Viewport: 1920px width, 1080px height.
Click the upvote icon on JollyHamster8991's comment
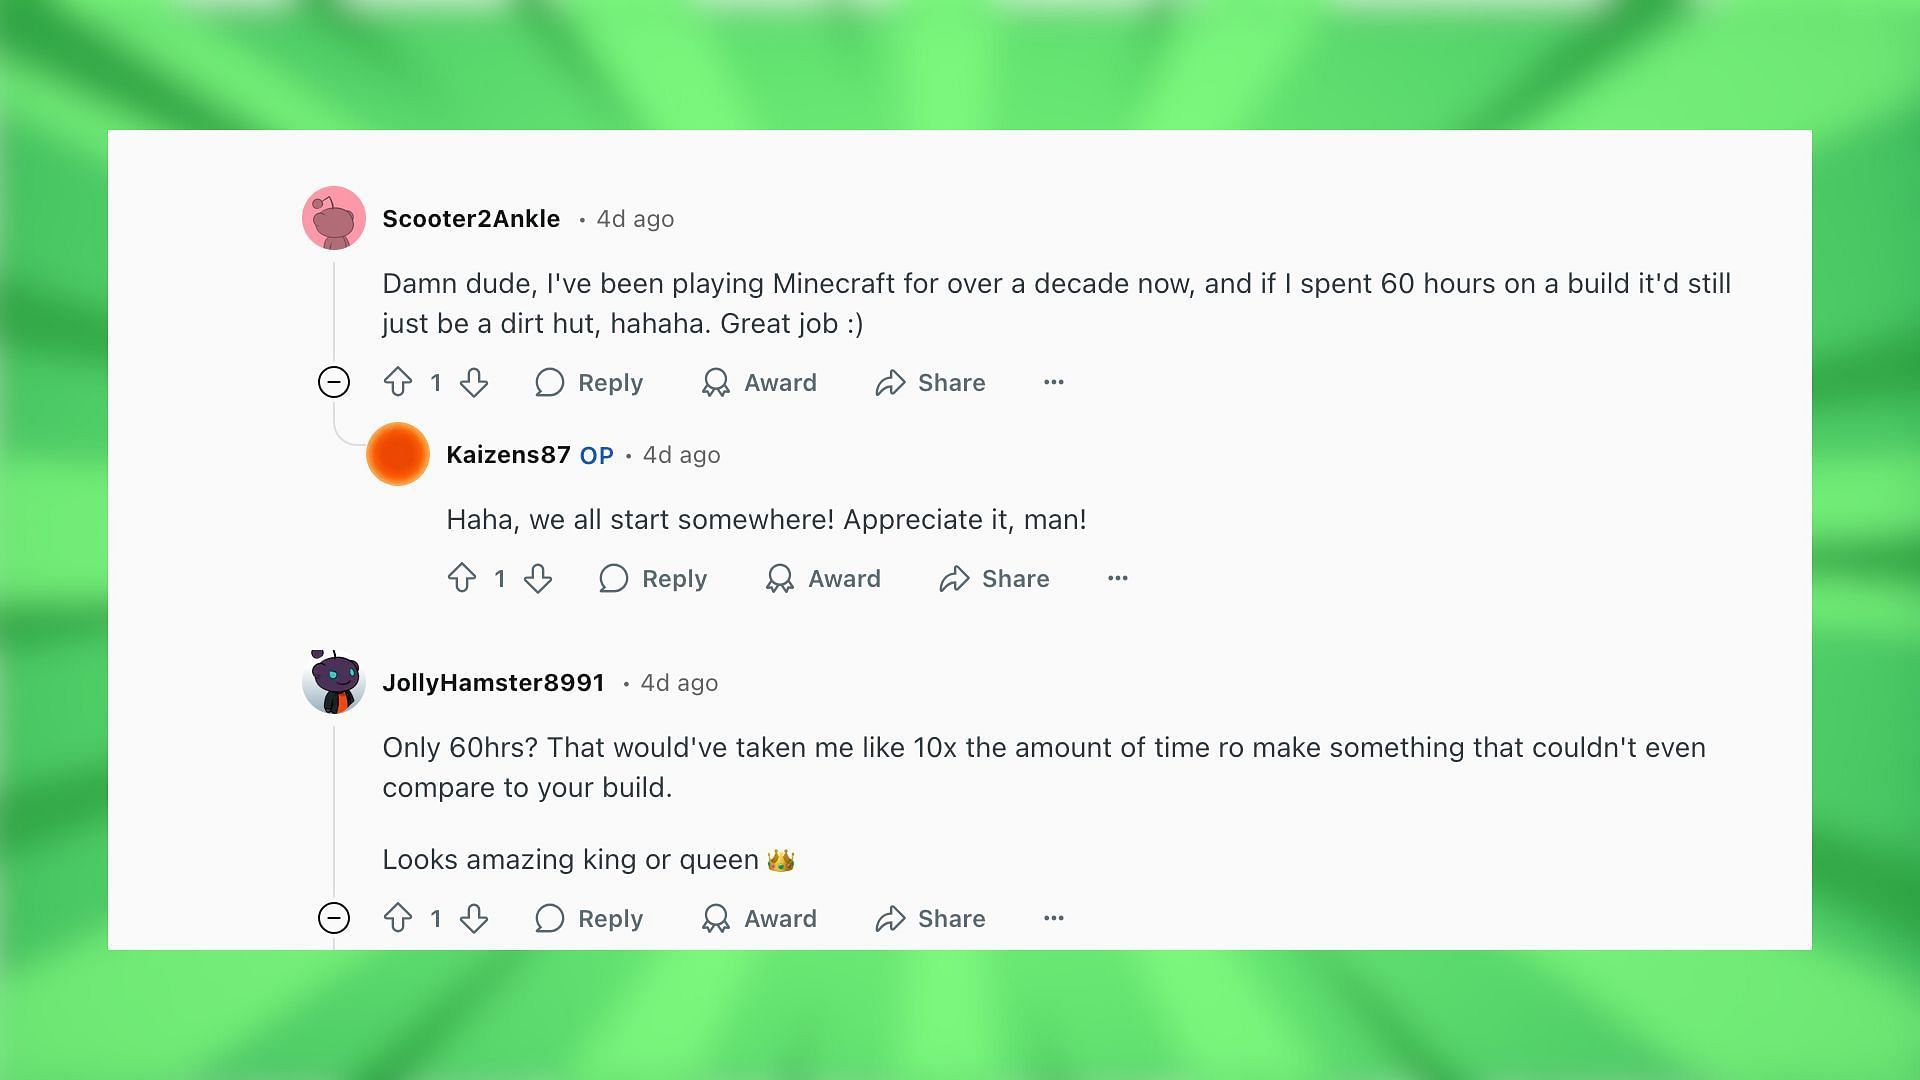click(398, 918)
